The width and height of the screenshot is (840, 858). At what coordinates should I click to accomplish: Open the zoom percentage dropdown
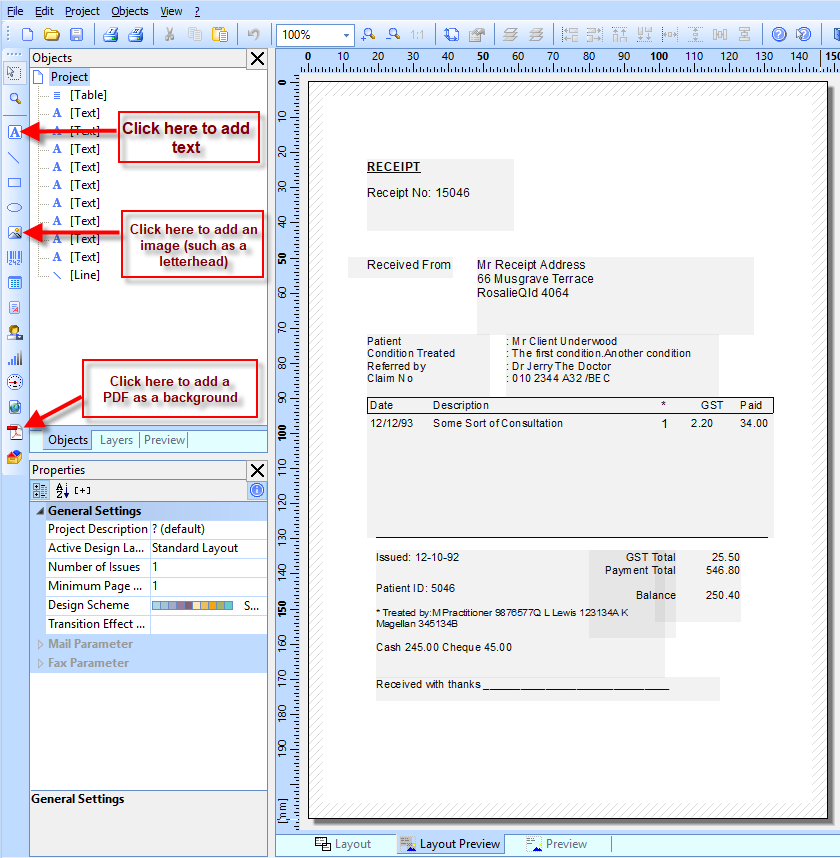pos(346,35)
